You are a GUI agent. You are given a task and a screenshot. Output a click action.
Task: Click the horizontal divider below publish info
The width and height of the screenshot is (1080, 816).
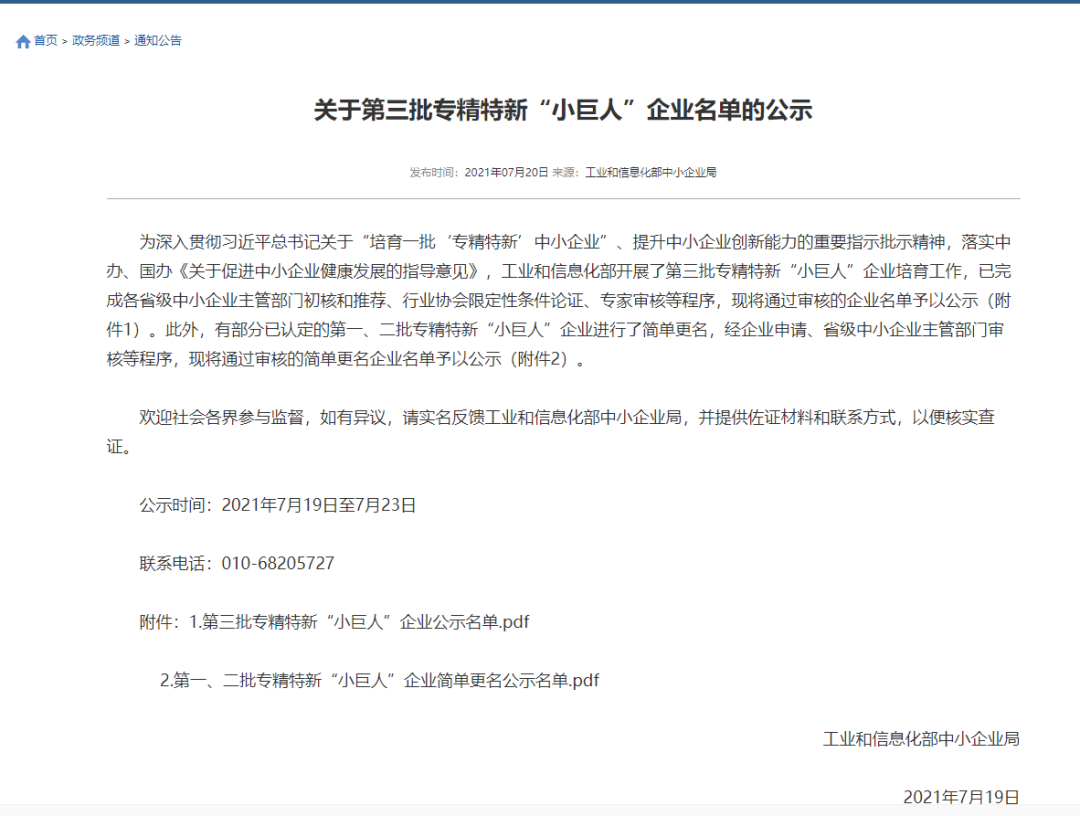point(563,198)
